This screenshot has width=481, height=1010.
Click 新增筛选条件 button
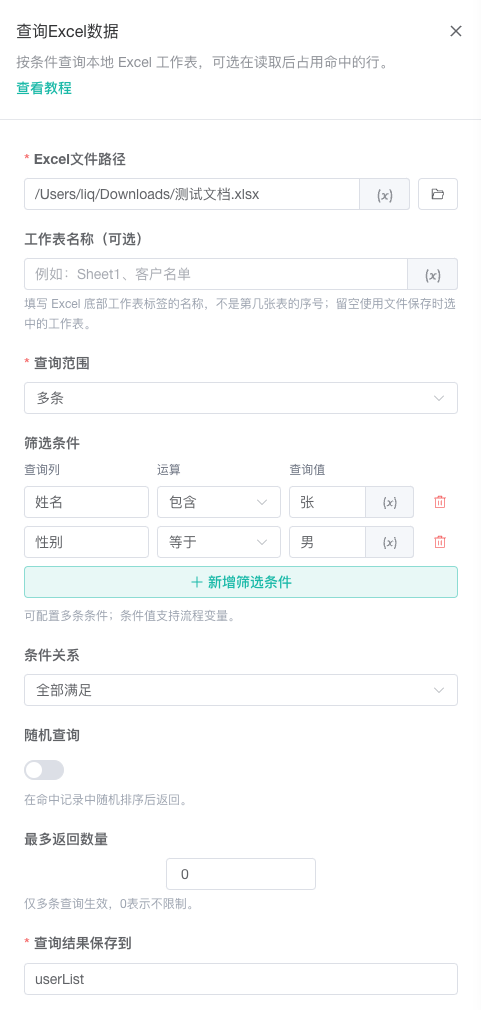tap(241, 582)
